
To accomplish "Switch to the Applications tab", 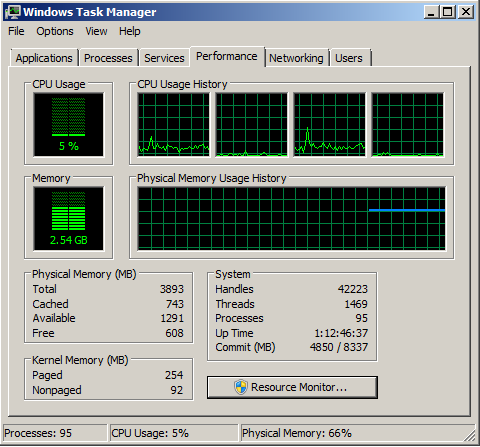I will click(x=44, y=58).
